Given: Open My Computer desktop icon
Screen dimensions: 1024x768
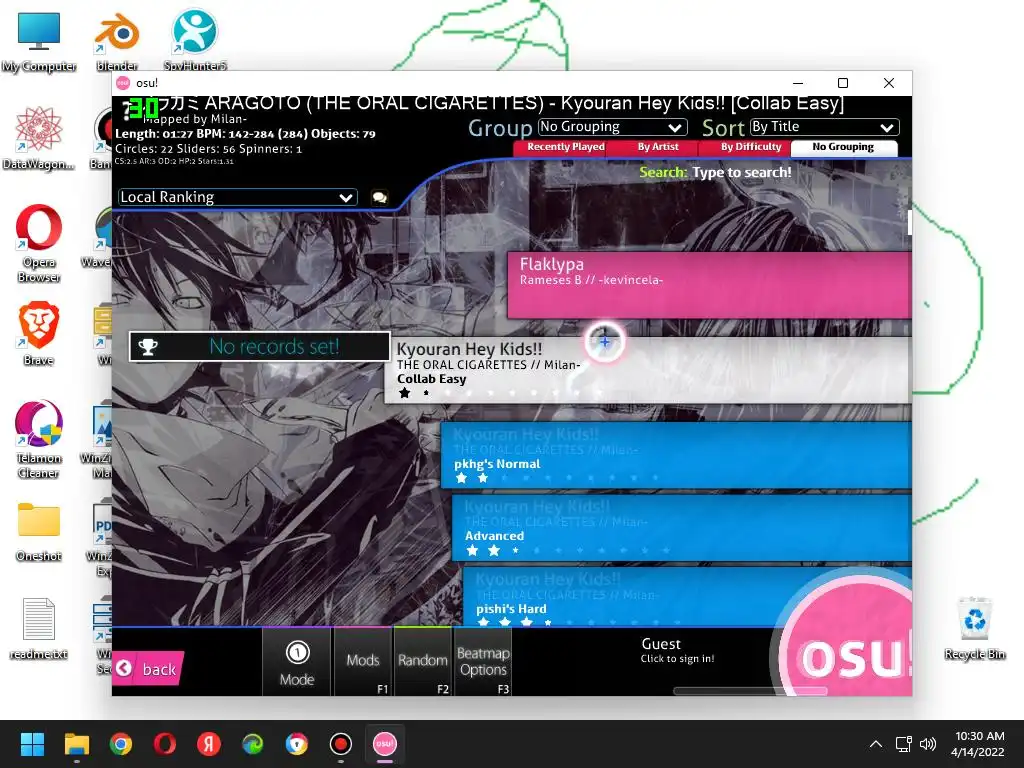Looking at the screenshot, I should click(39, 42).
